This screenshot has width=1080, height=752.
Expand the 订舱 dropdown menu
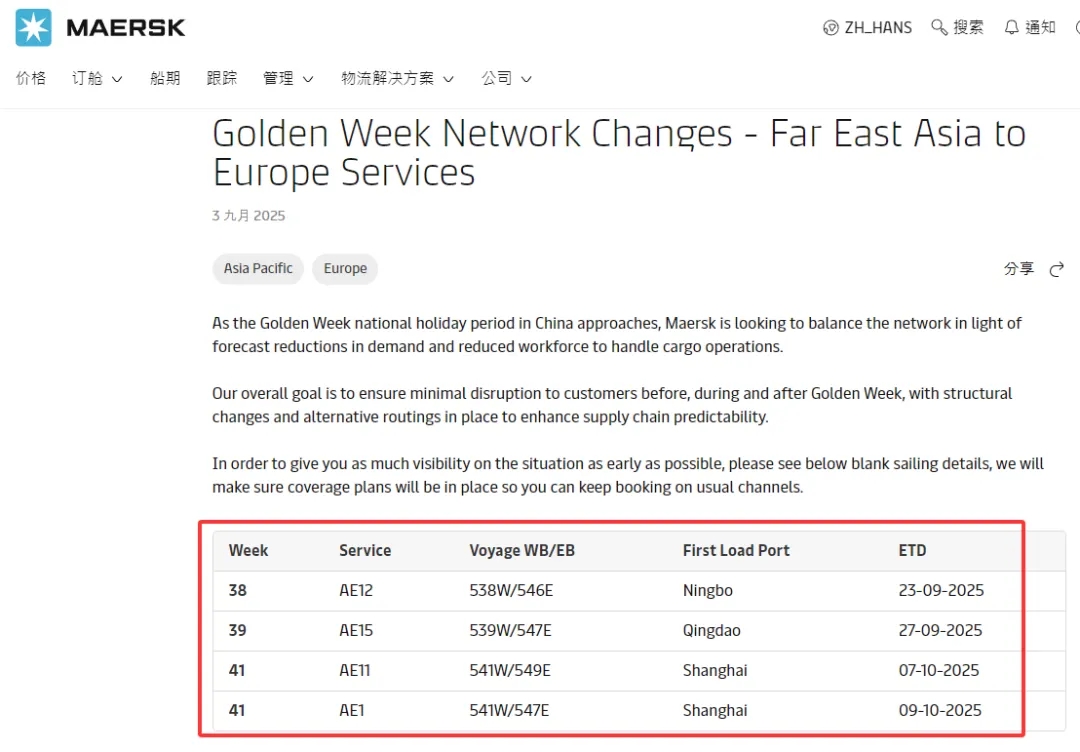point(97,78)
